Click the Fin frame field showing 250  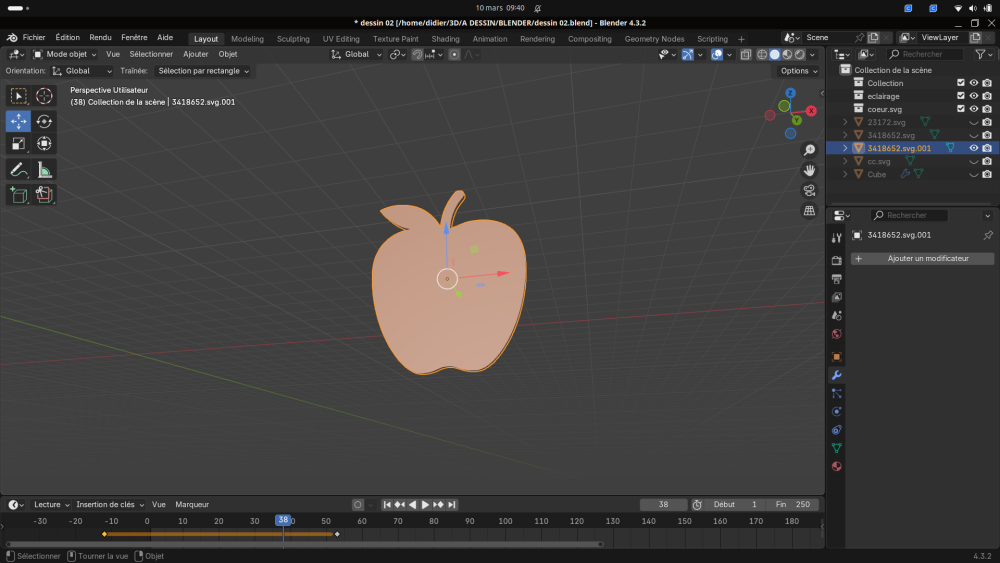point(795,505)
